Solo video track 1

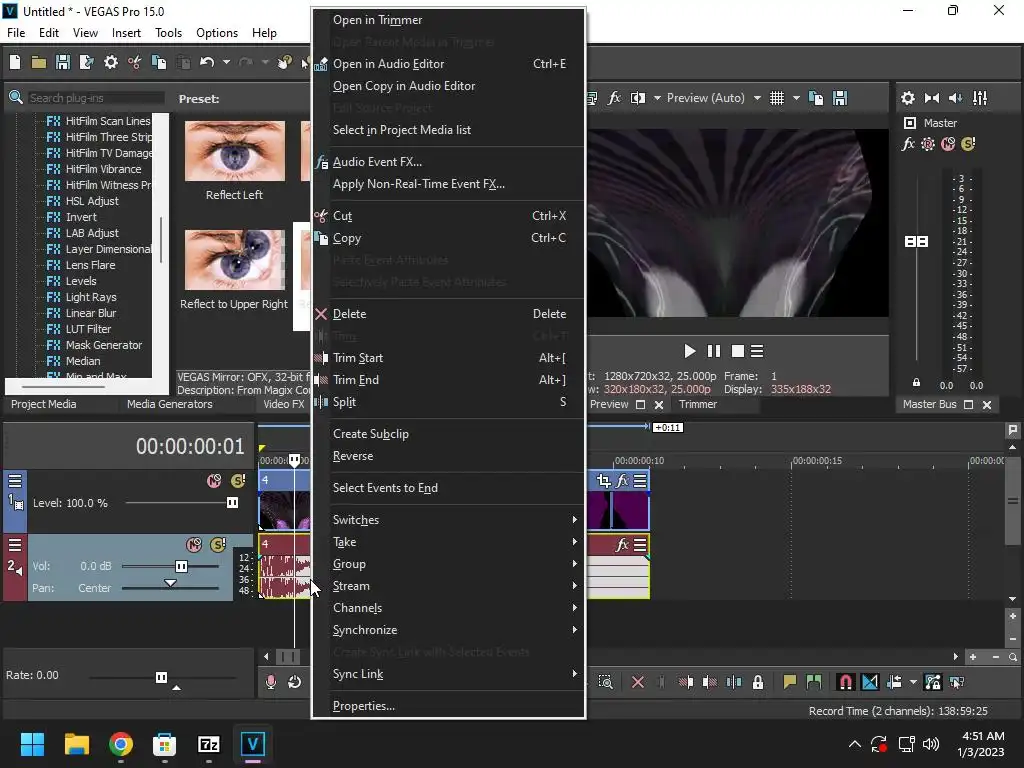tap(238, 481)
